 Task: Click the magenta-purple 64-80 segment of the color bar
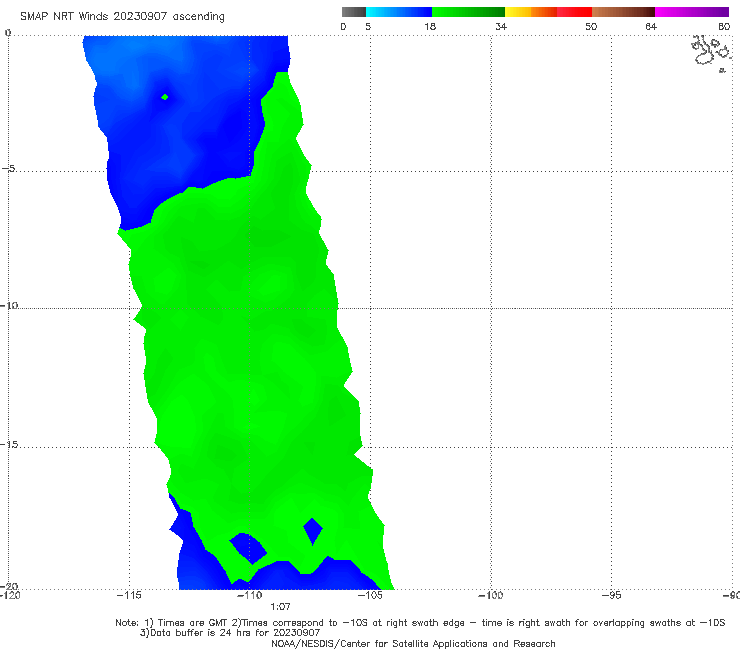[x=692, y=12]
